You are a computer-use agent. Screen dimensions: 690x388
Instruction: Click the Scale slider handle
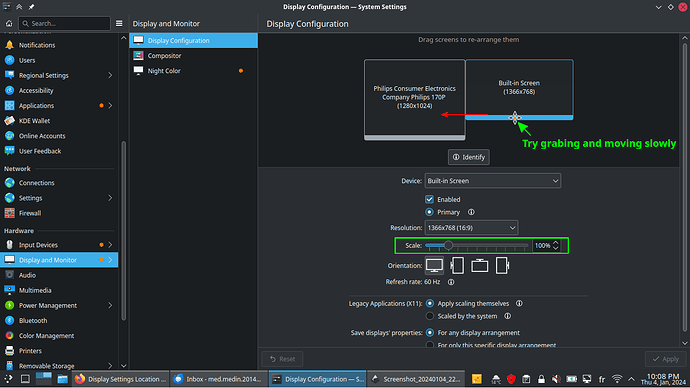tap(448, 245)
